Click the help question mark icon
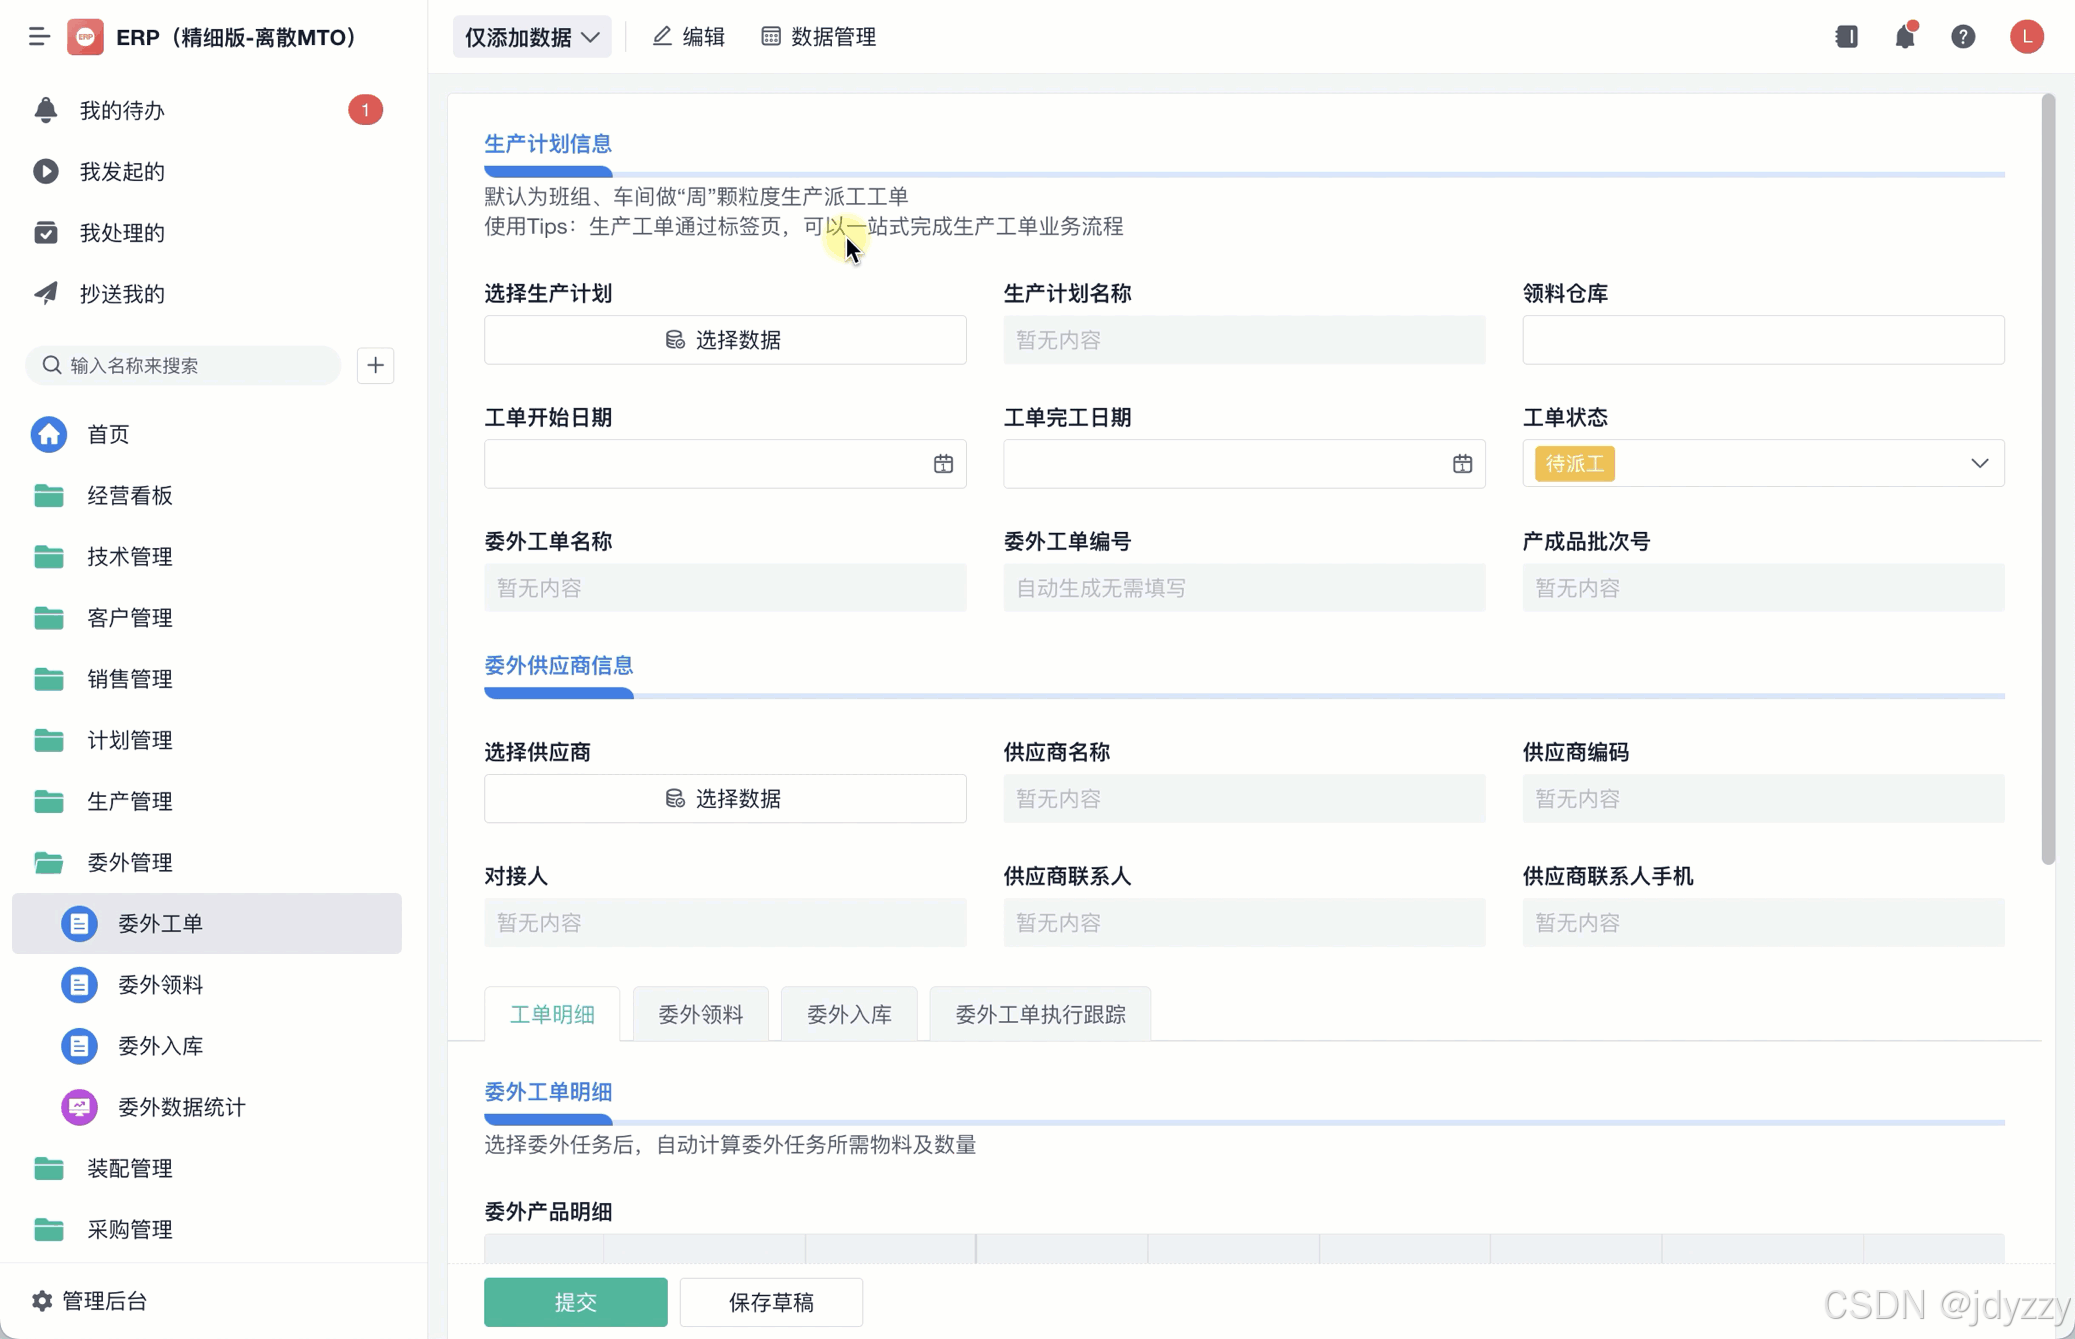The image size is (2075, 1339). point(1962,37)
